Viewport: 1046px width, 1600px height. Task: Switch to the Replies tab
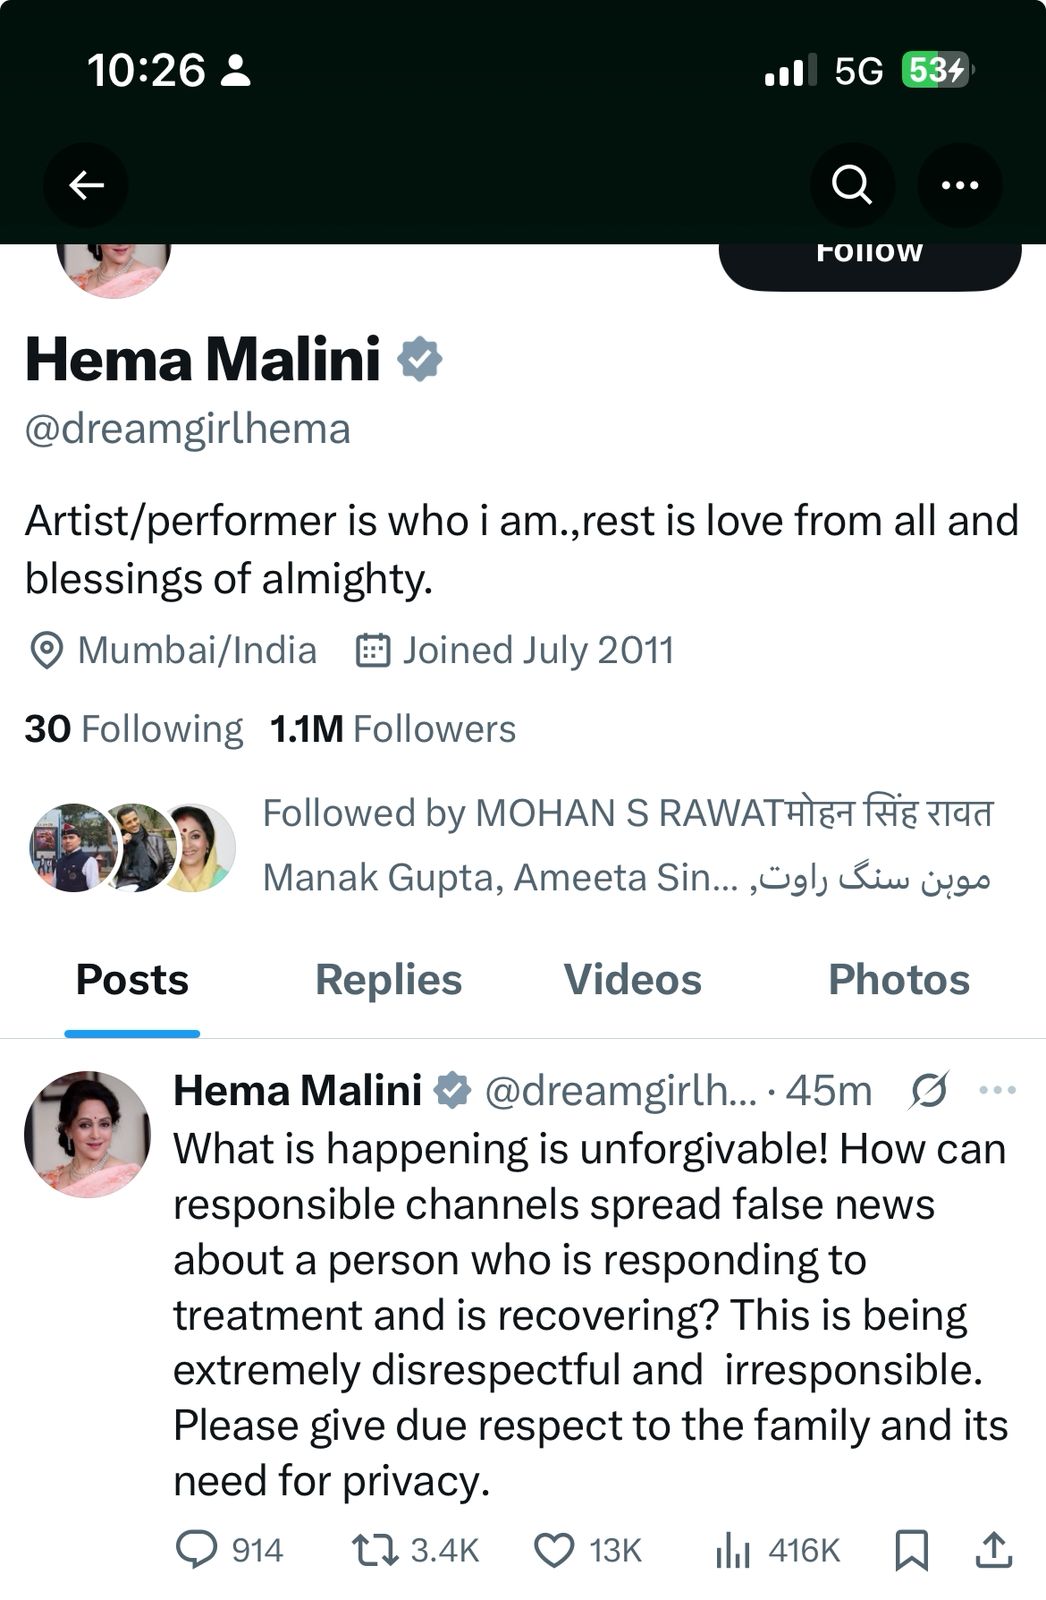pyautogui.click(x=388, y=980)
